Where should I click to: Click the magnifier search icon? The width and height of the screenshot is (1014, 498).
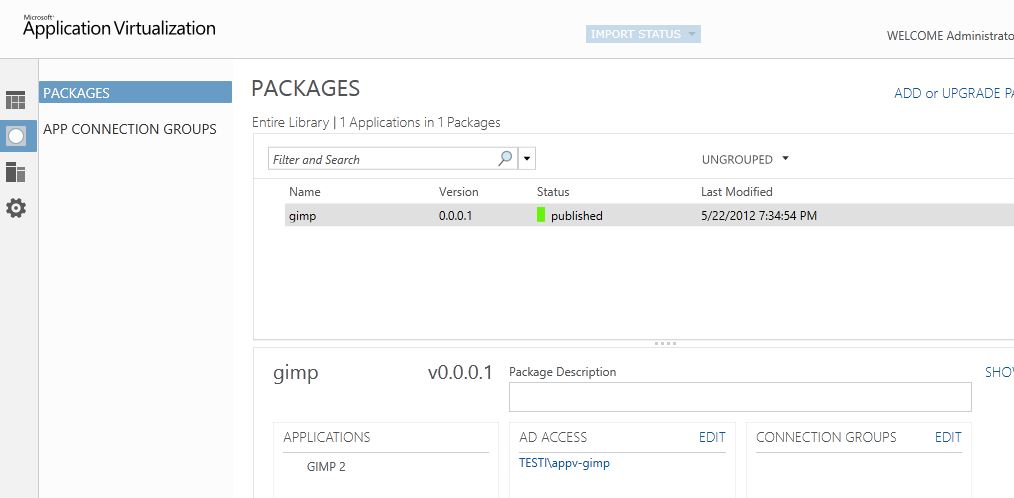tap(506, 158)
